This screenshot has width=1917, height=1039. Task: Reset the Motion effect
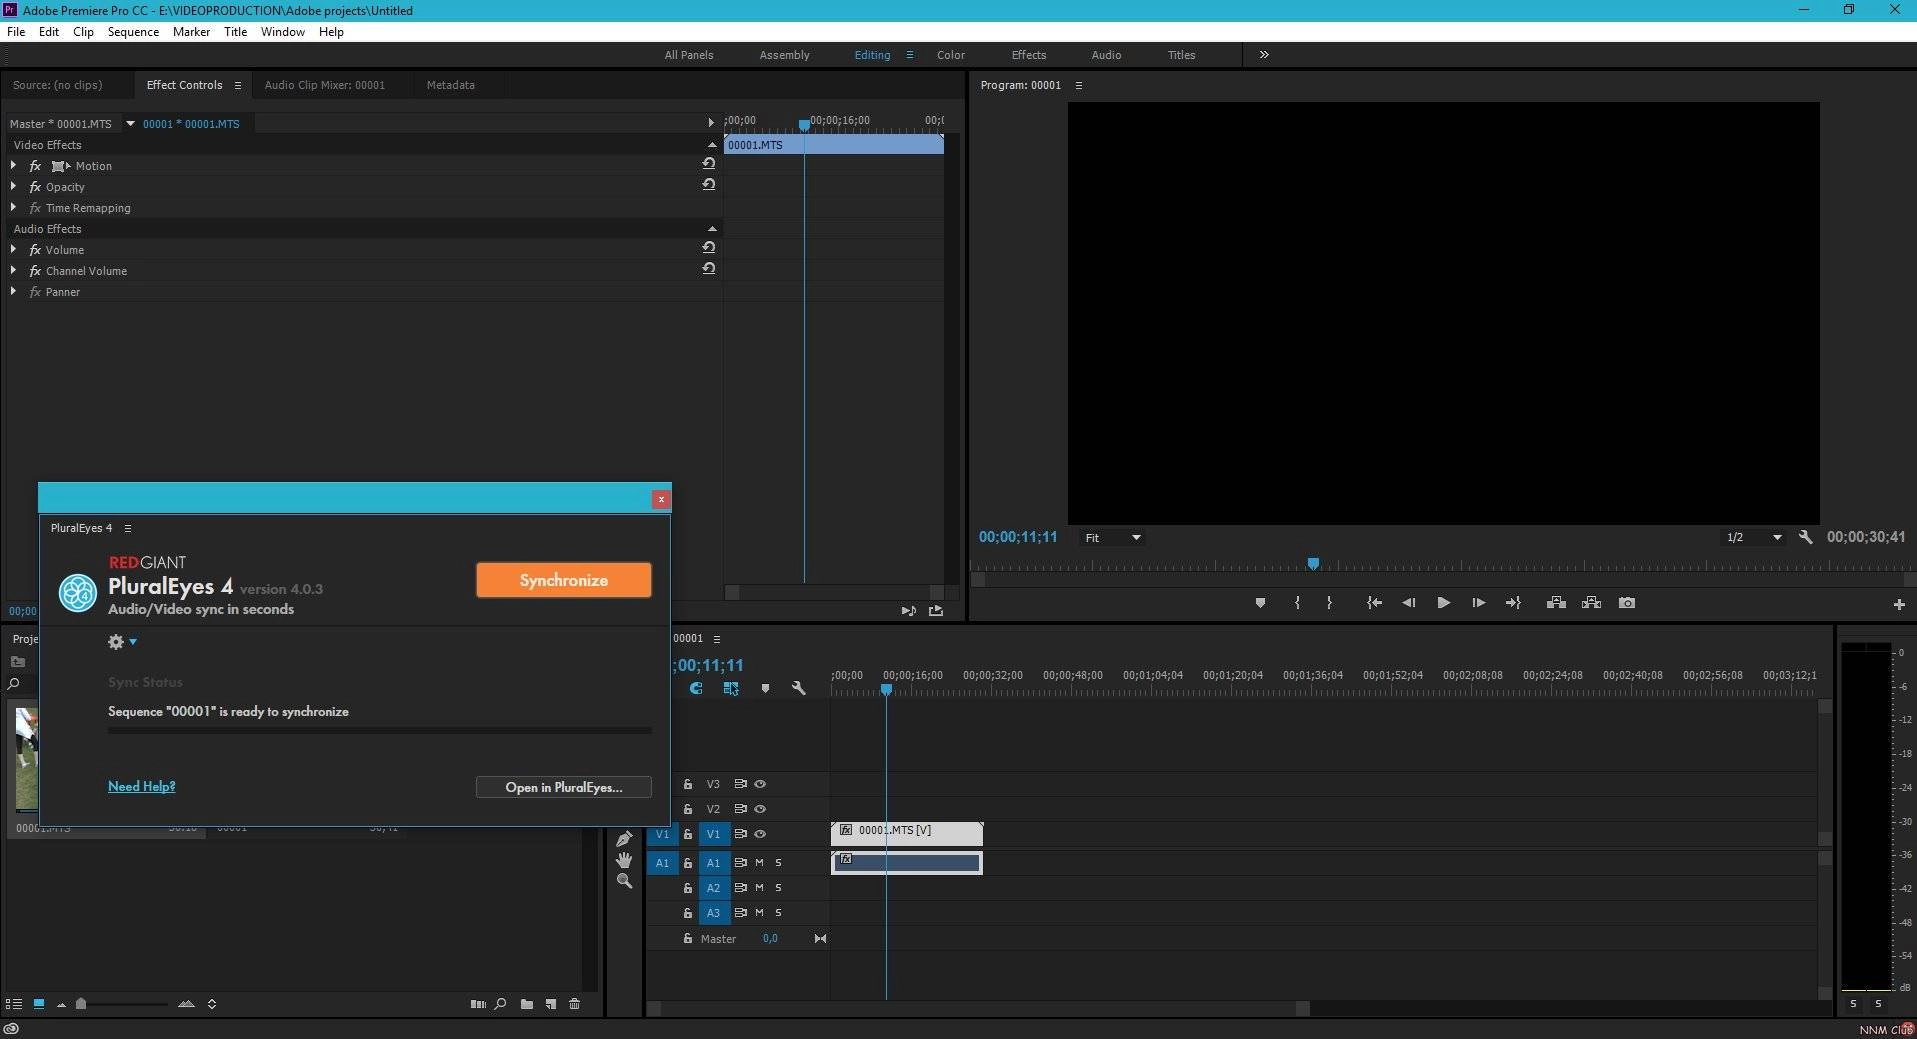pos(709,163)
